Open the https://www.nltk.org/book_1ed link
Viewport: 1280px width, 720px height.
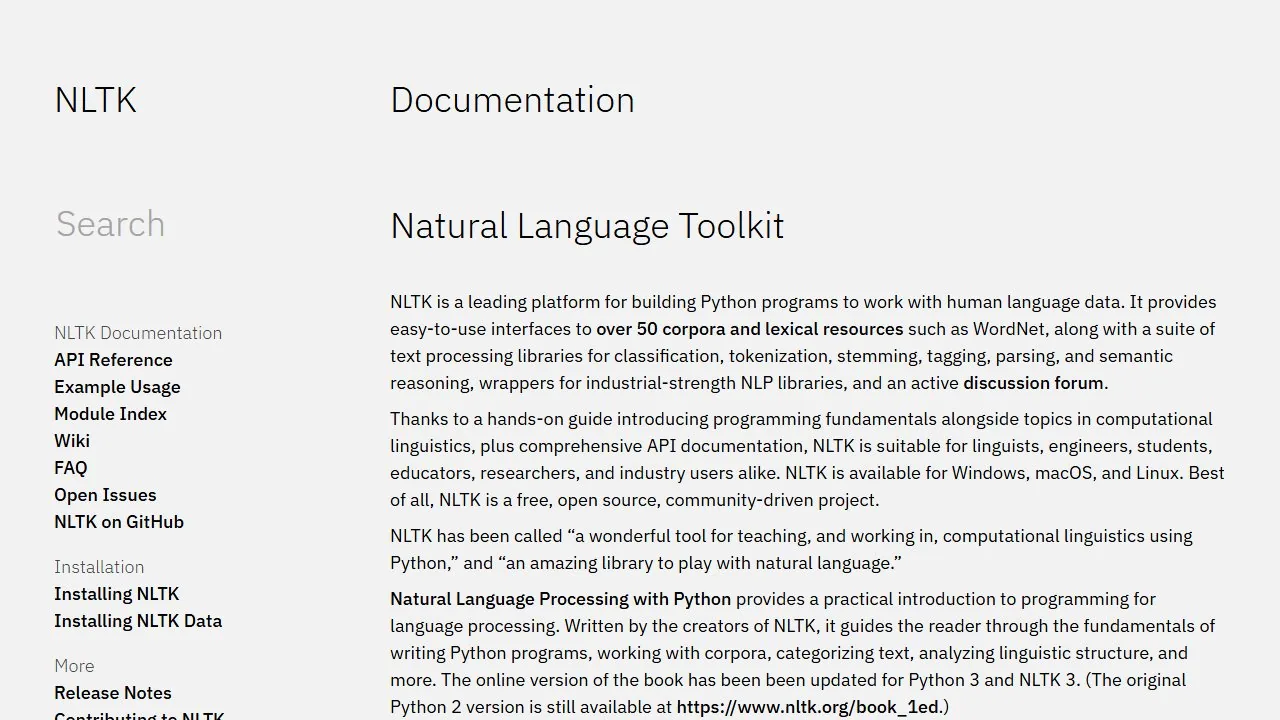(x=808, y=707)
